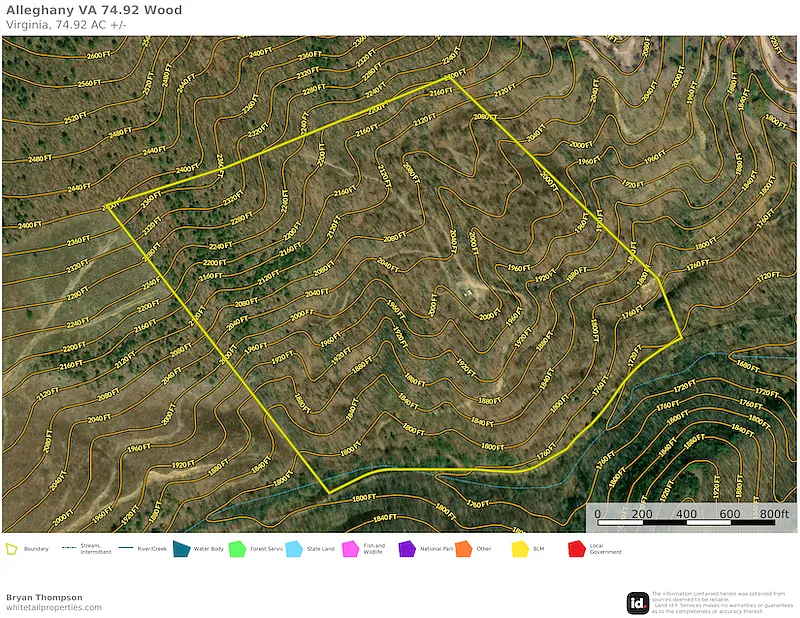Click the red Local Government legend icon
The width and height of the screenshot is (800, 618).
click(x=577, y=549)
